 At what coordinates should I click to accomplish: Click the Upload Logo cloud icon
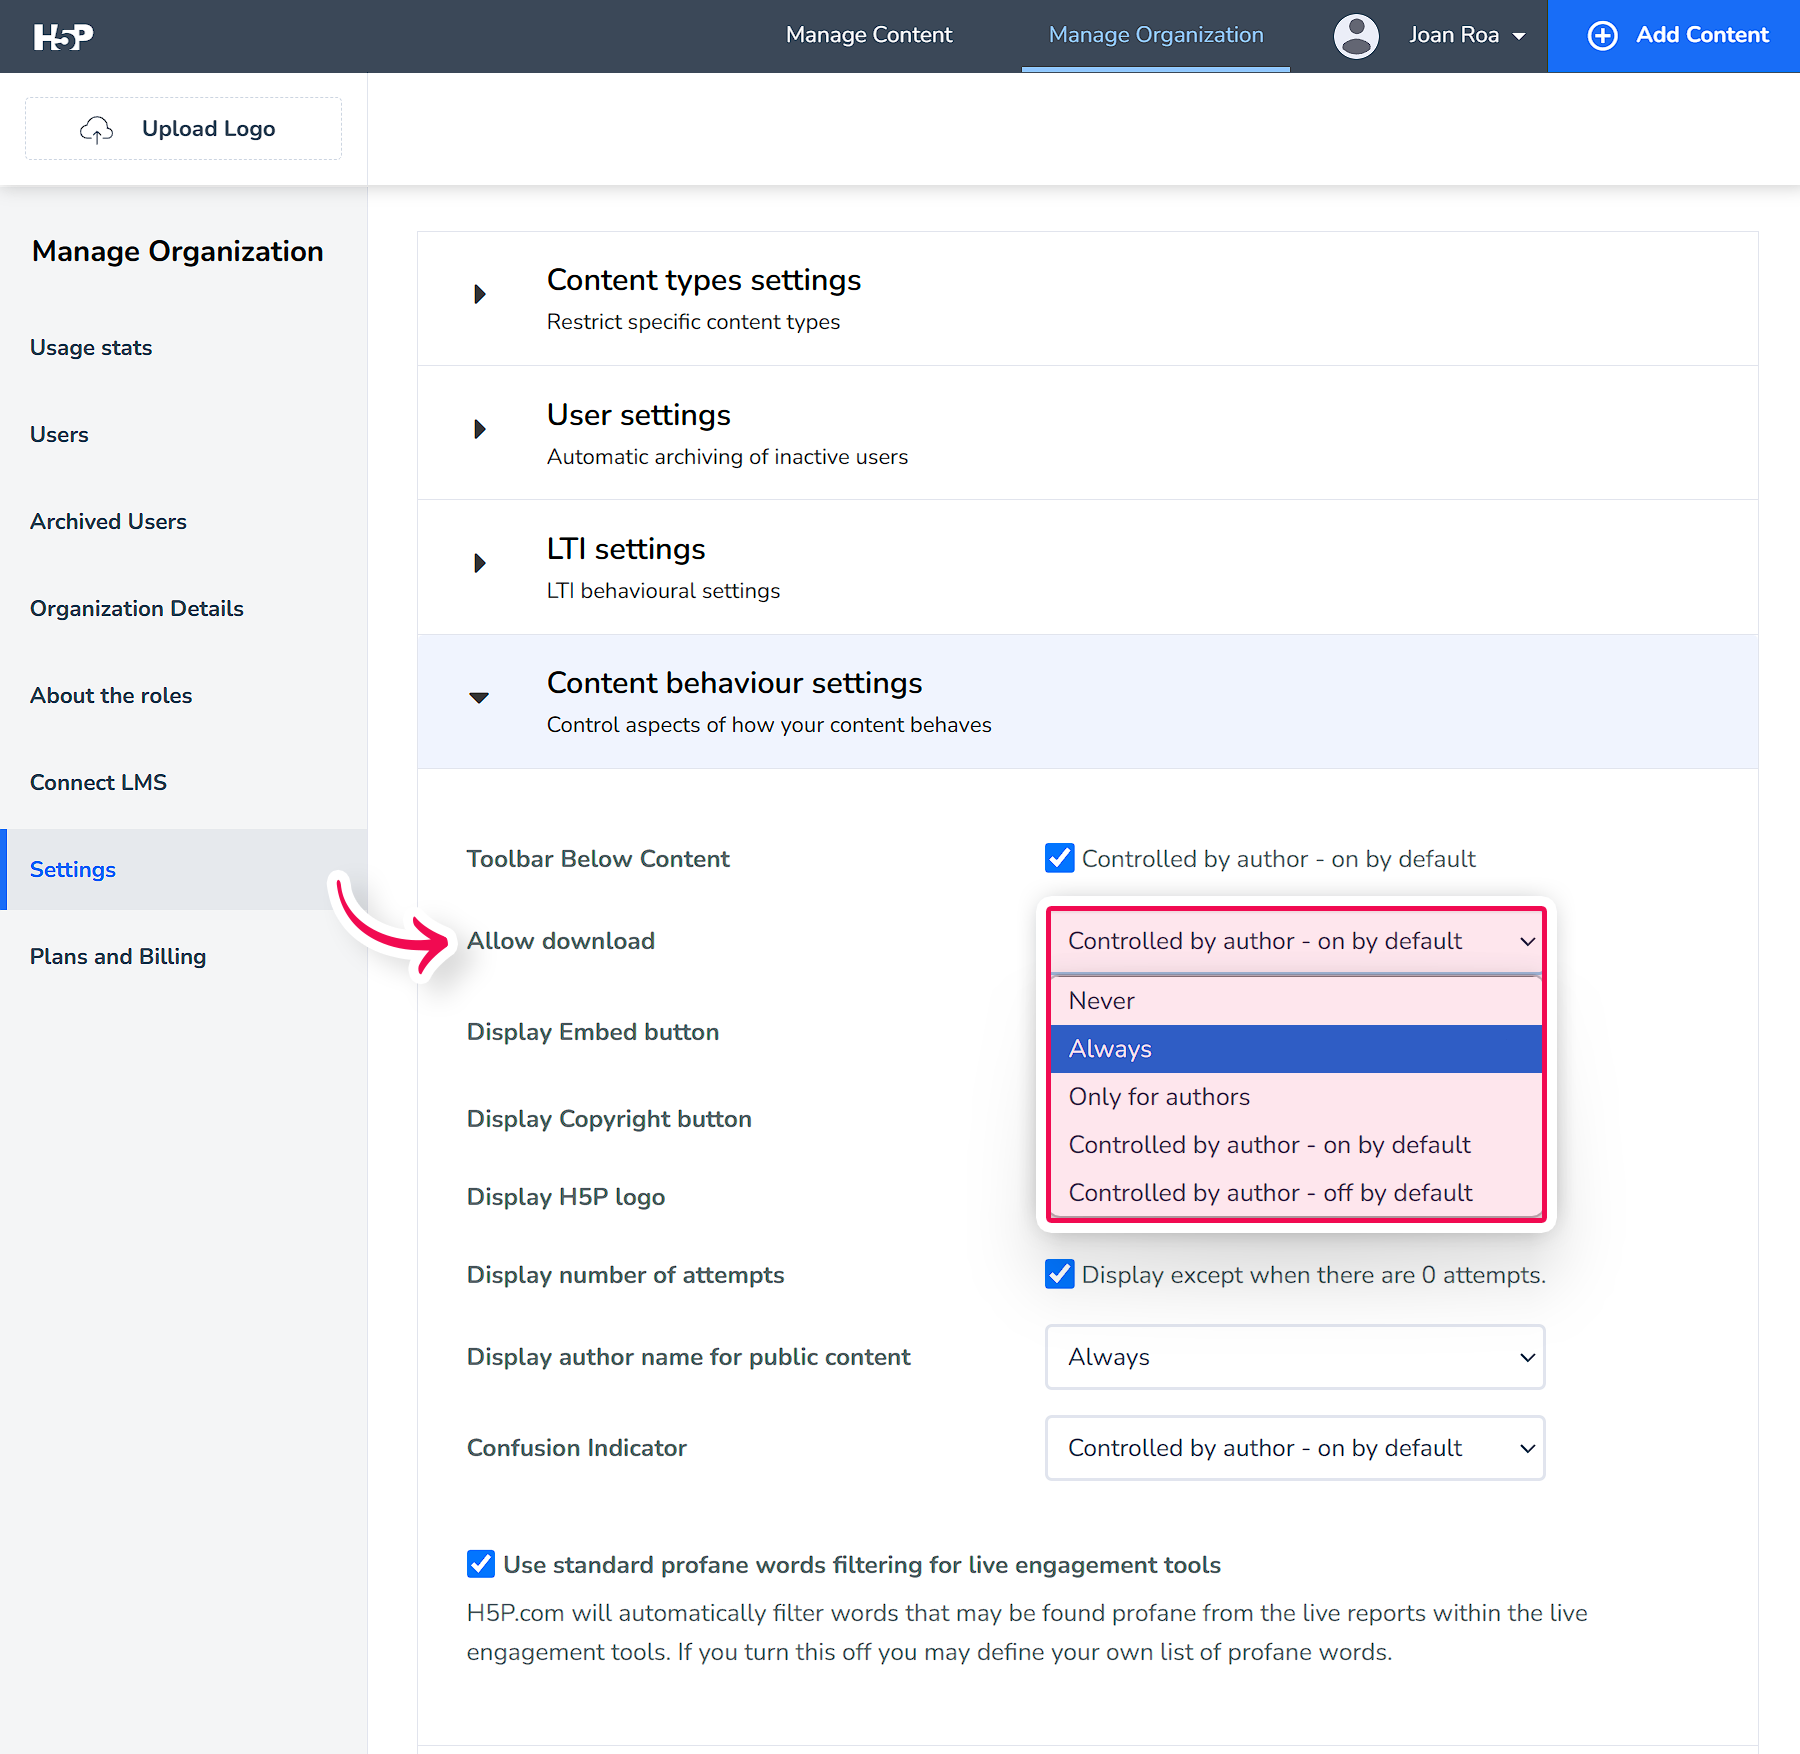pos(96,128)
